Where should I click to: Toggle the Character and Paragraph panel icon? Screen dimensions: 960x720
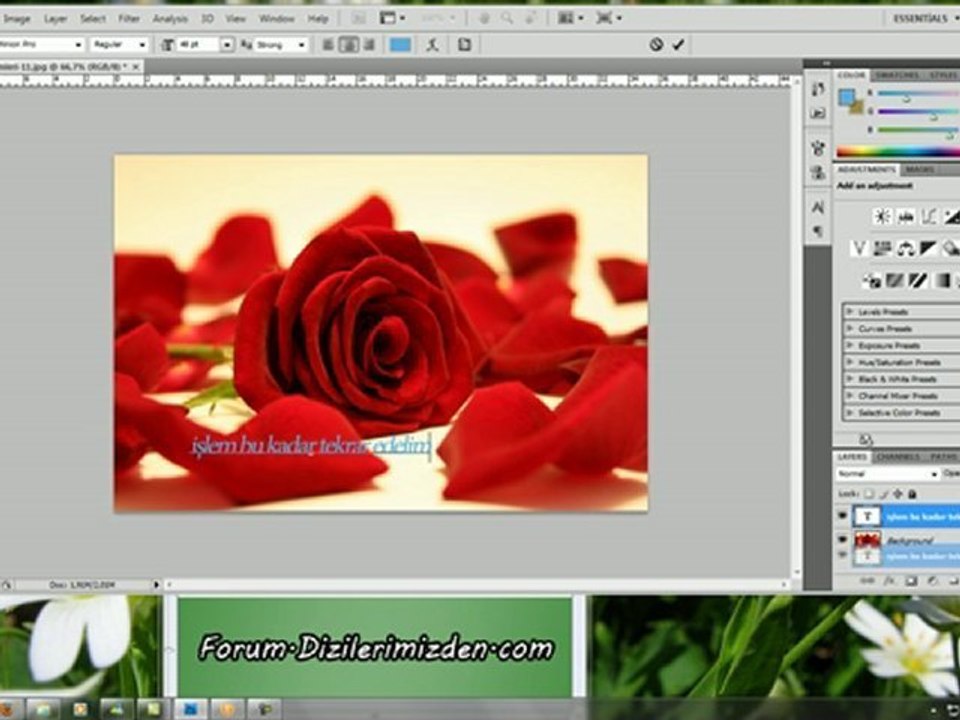(x=465, y=45)
